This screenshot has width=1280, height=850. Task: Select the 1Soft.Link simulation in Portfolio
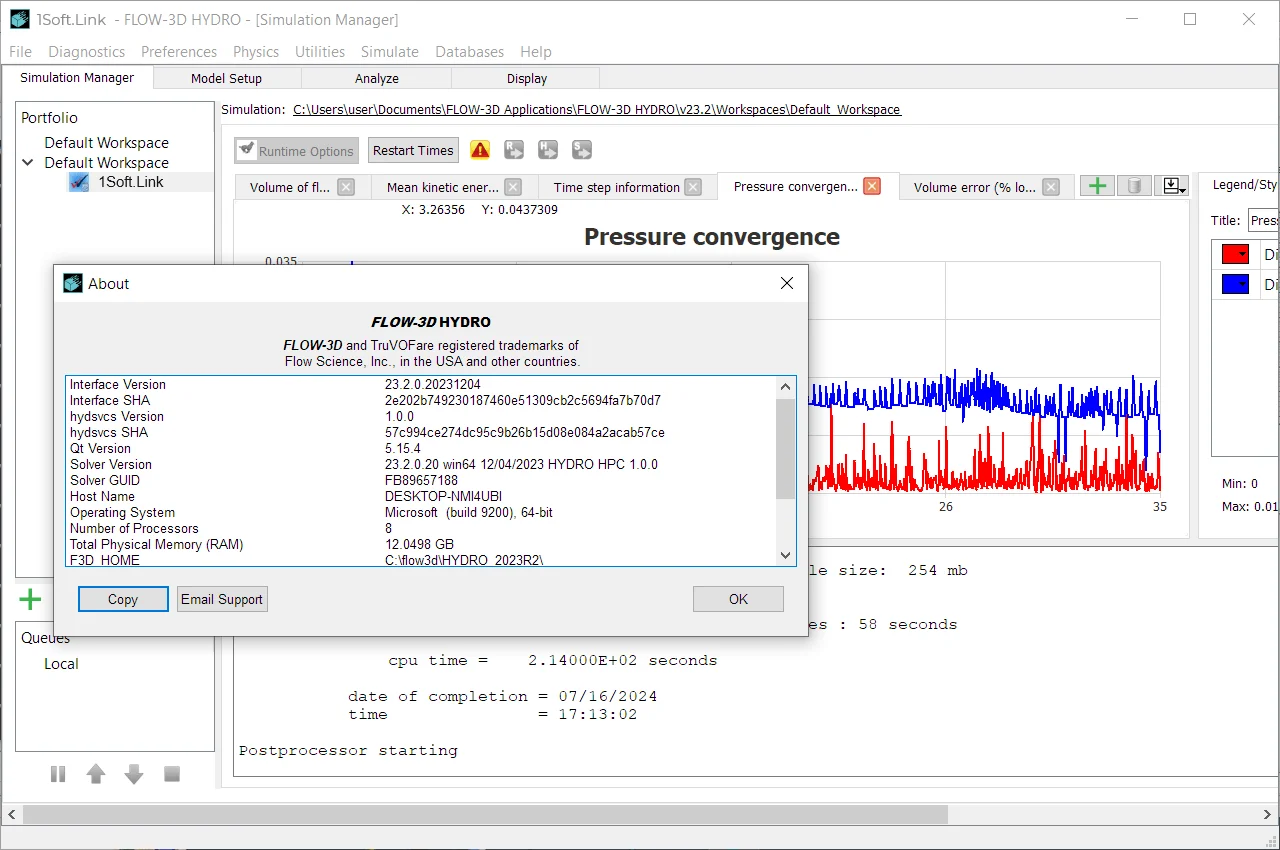pos(131,182)
